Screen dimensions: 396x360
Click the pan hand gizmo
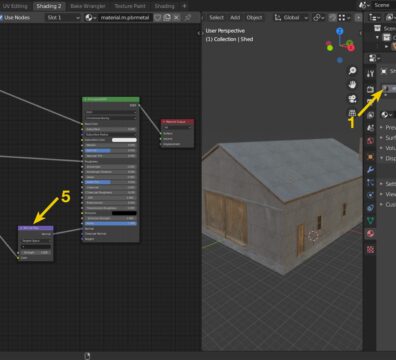click(x=352, y=85)
